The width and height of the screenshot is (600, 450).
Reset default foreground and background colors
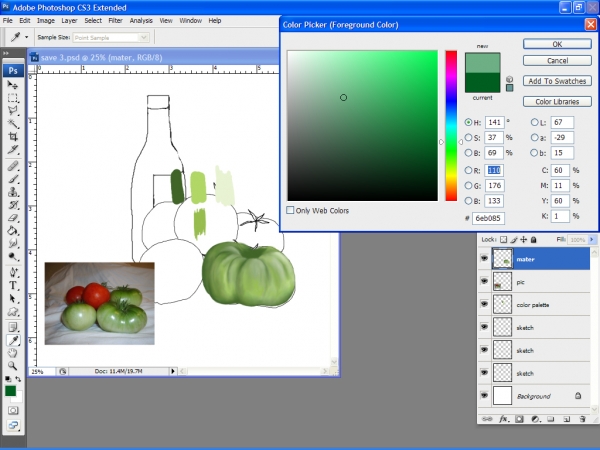(8, 379)
